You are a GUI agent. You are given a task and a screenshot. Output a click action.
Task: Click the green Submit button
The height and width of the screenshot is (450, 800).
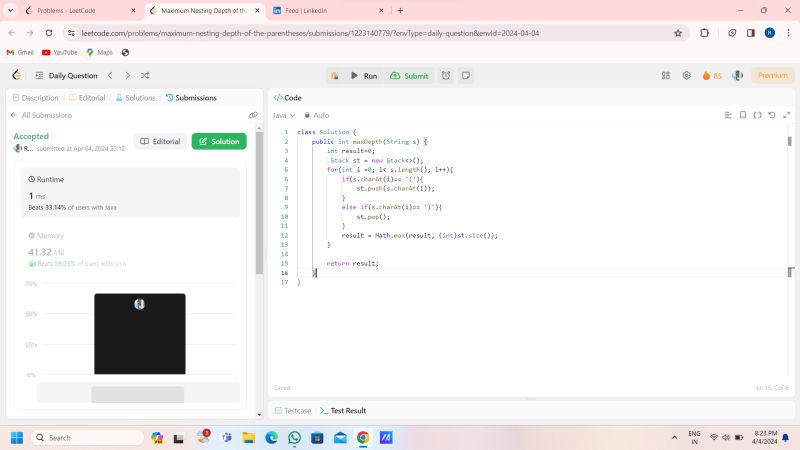point(409,75)
